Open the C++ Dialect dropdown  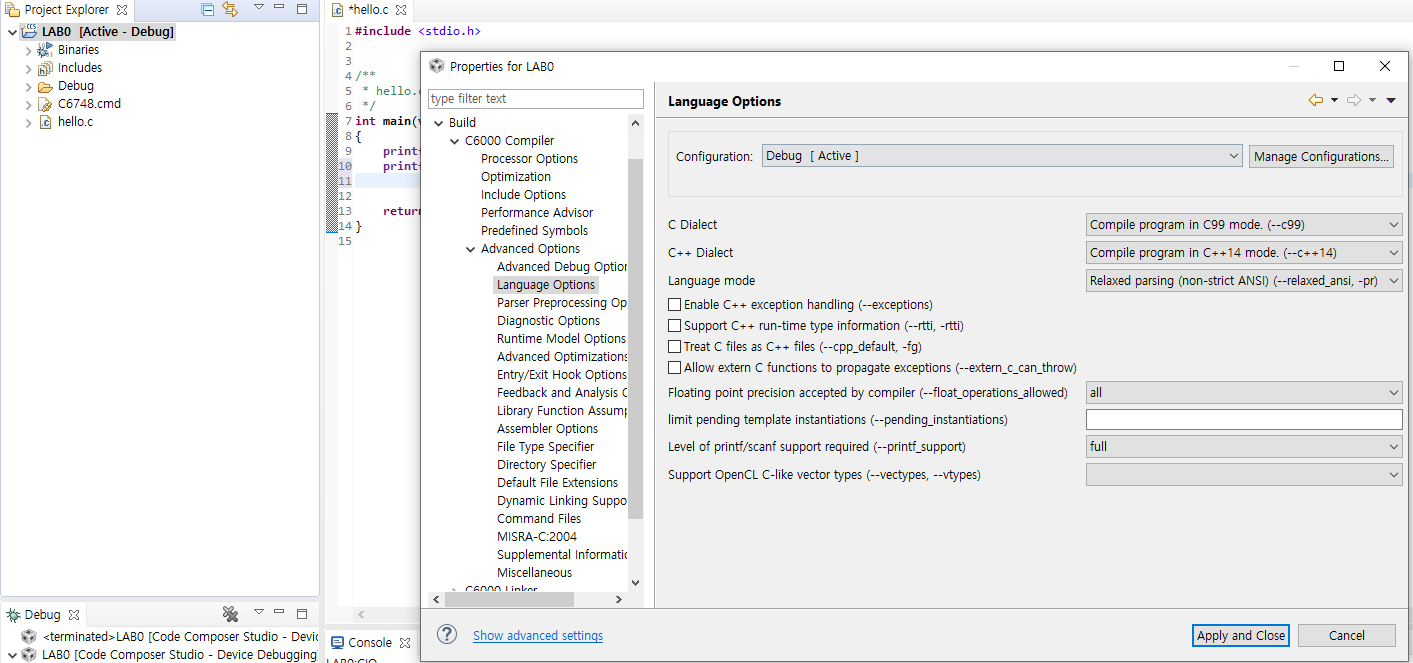point(1244,253)
